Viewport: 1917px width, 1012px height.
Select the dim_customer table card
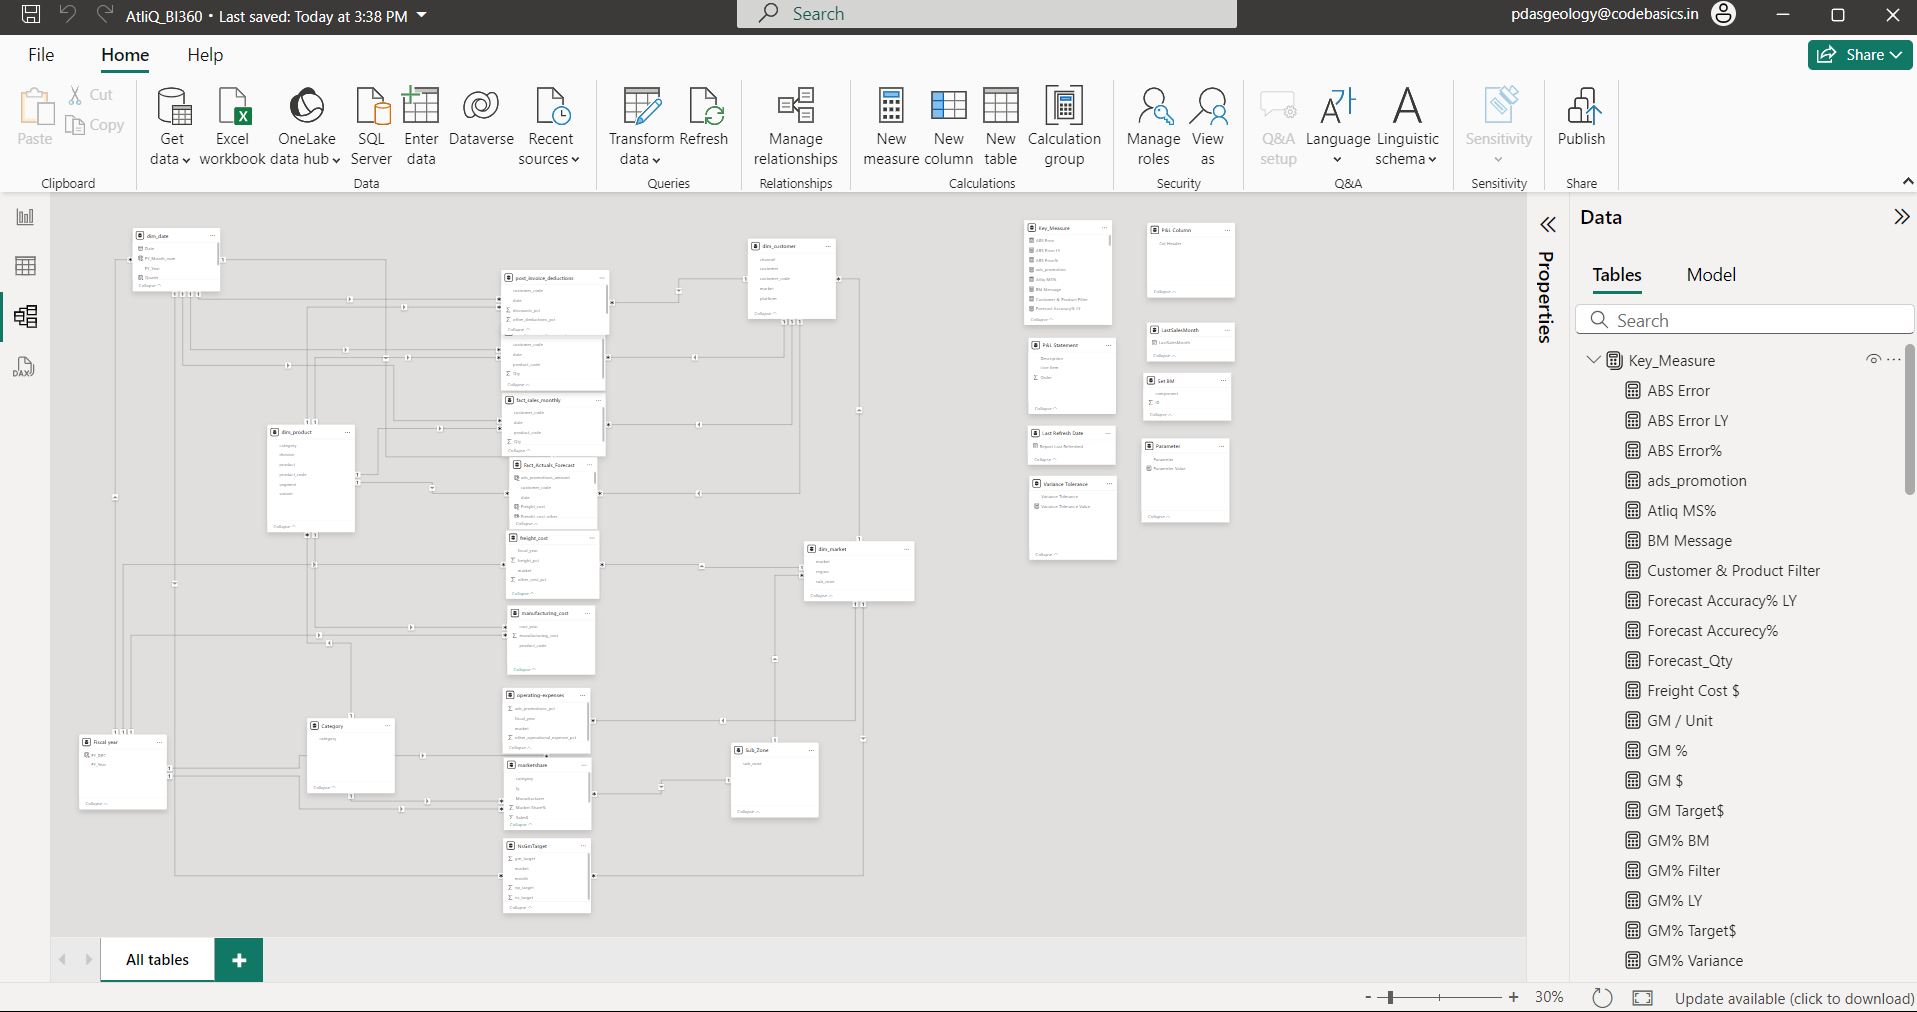792,279
